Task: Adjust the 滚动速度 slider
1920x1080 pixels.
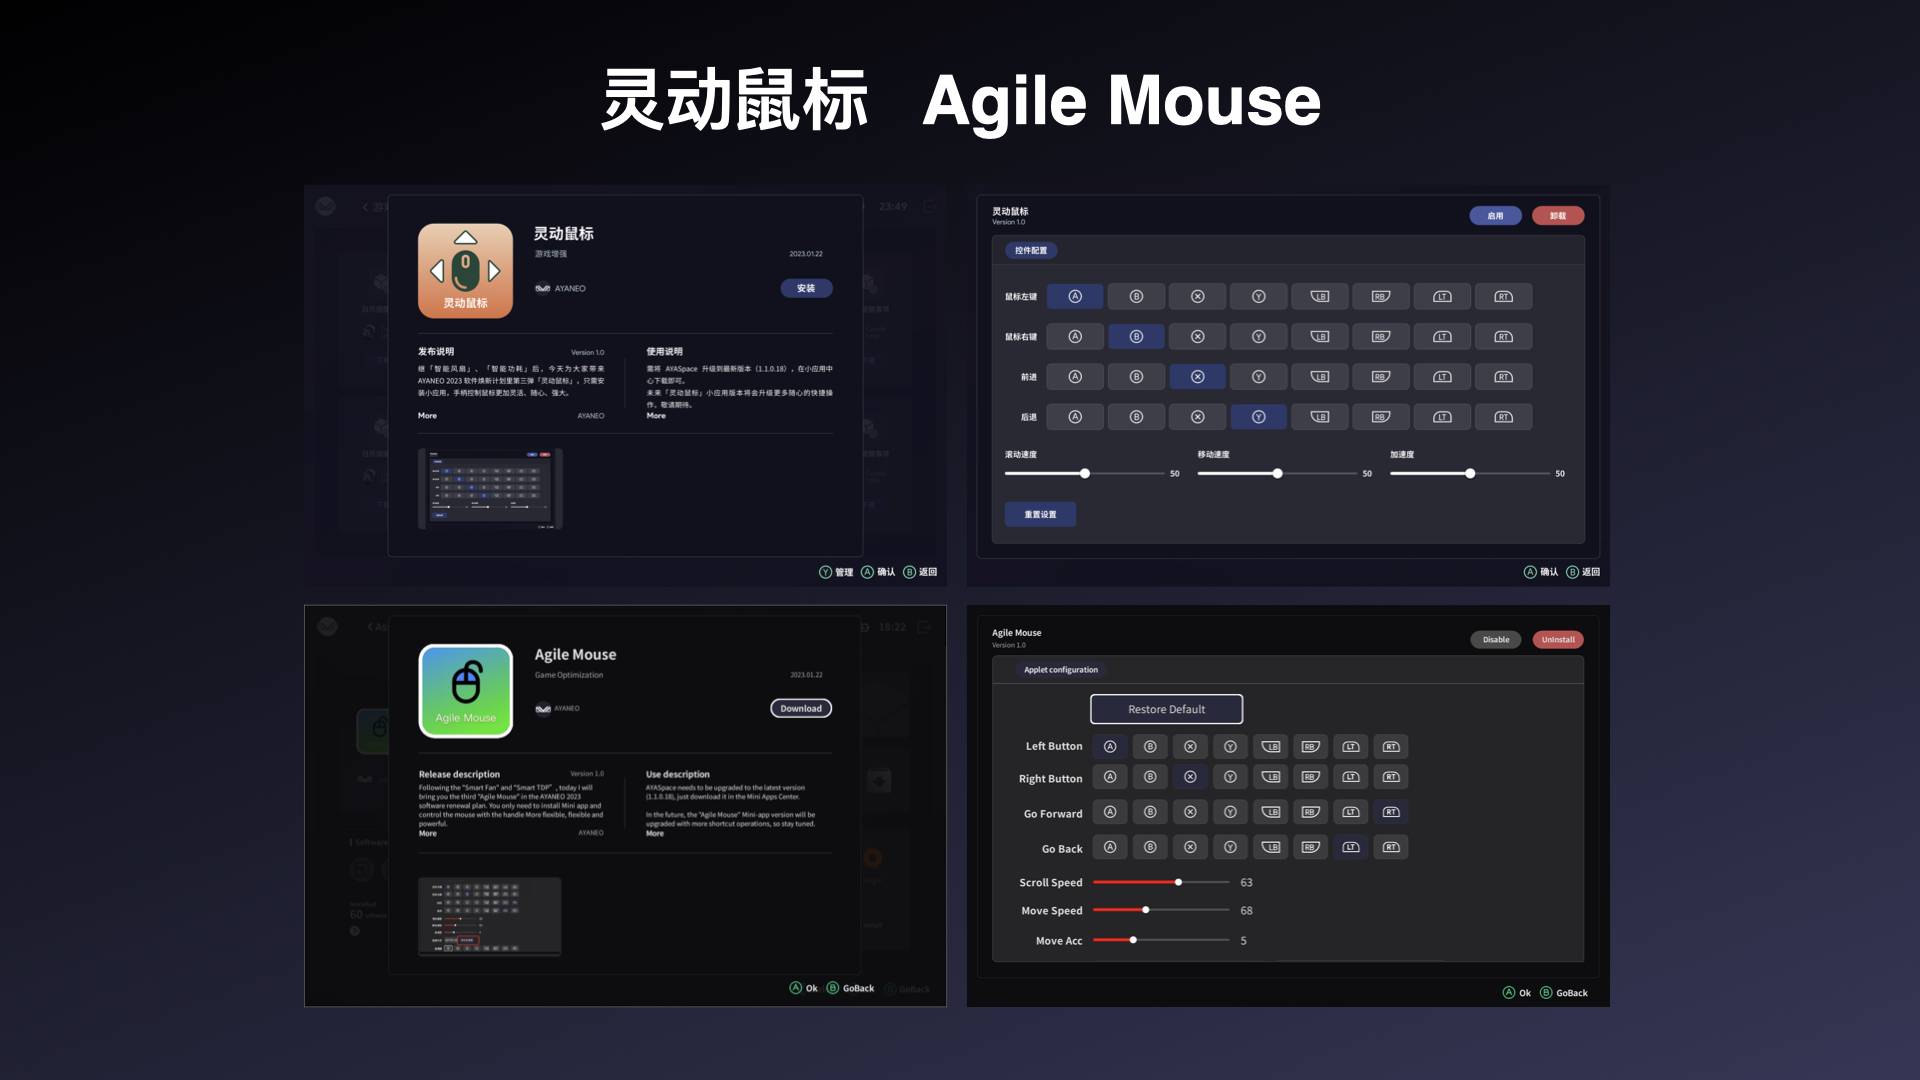Action: coord(1084,473)
